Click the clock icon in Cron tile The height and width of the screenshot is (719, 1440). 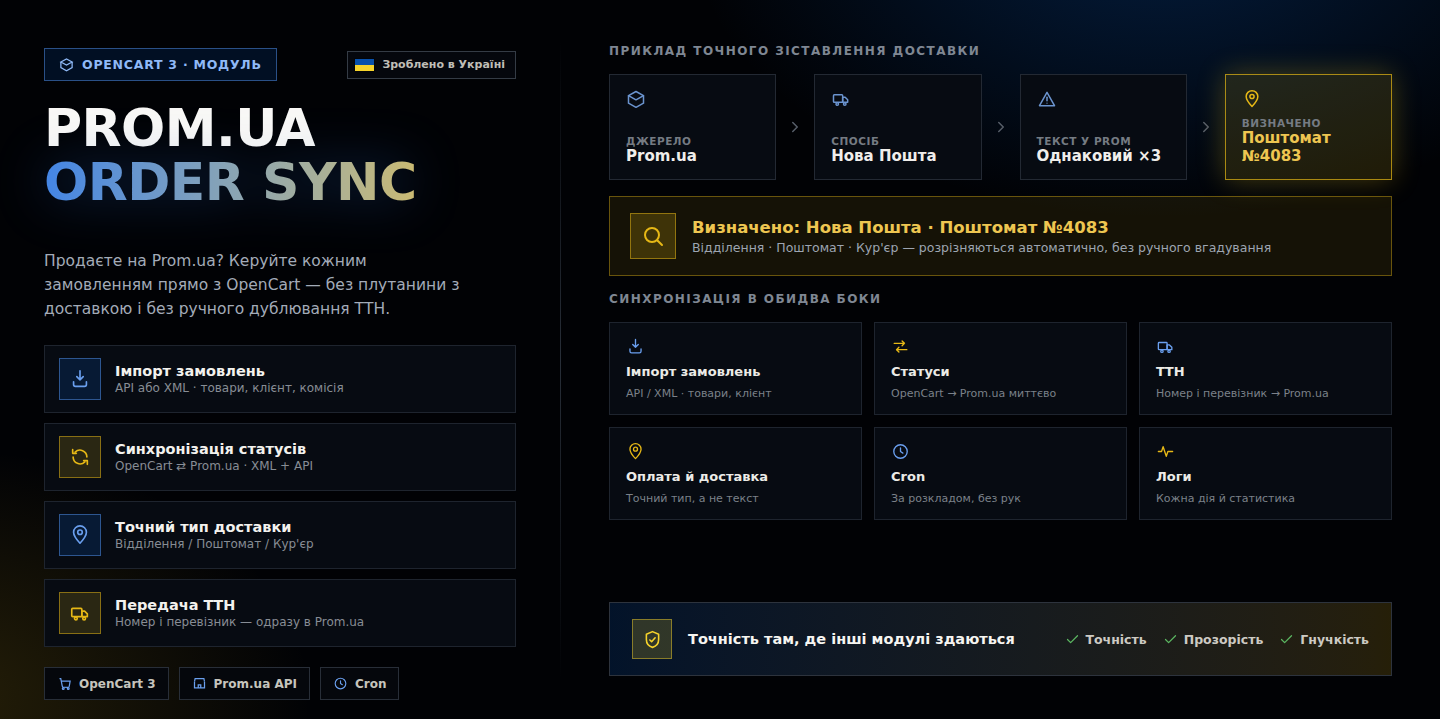click(900, 451)
